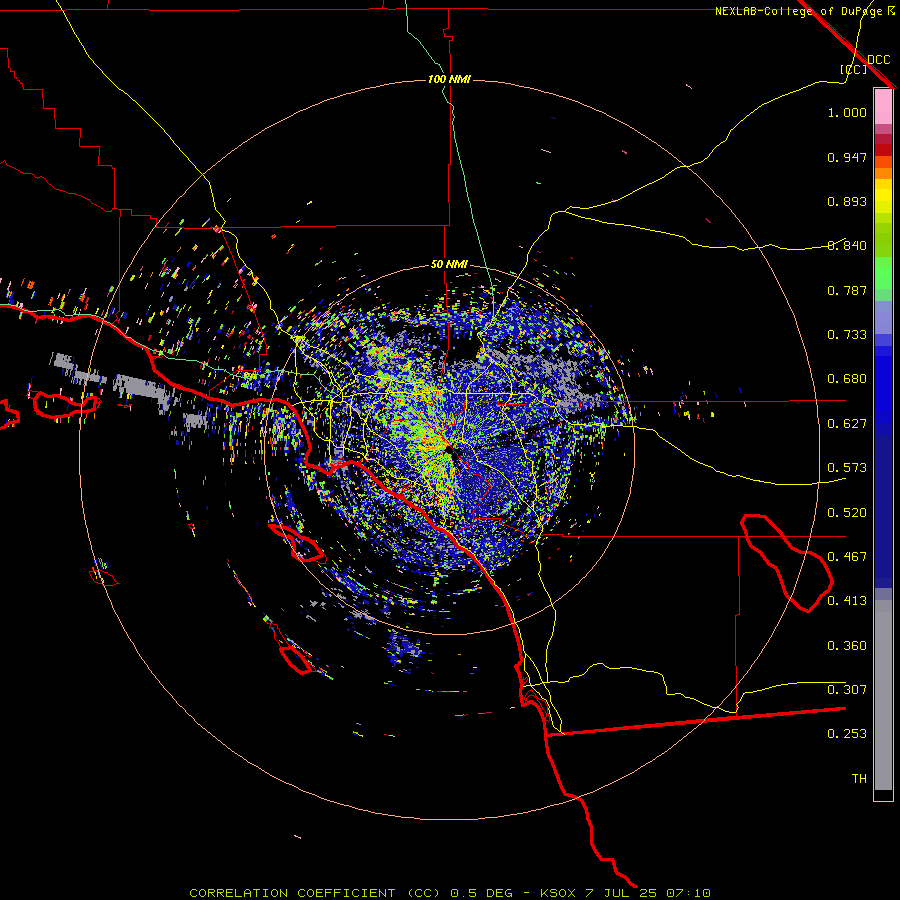Viewport: 900px width, 900px height.
Task: Click the 1.000 legend value
Action: (x=847, y=112)
